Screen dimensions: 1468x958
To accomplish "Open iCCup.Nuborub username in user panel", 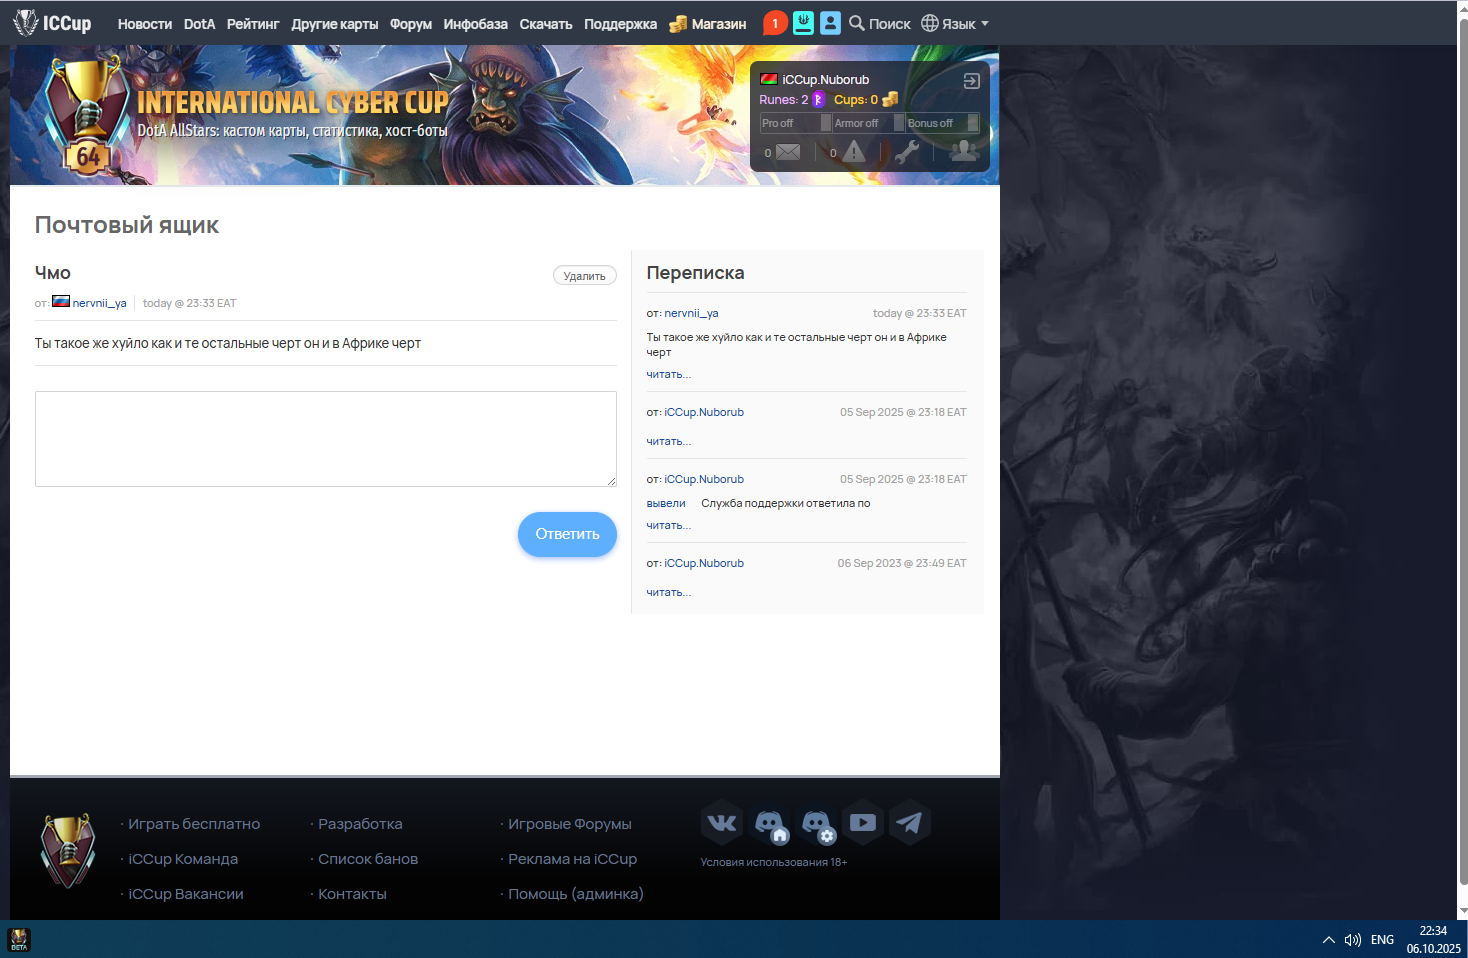I will [825, 80].
